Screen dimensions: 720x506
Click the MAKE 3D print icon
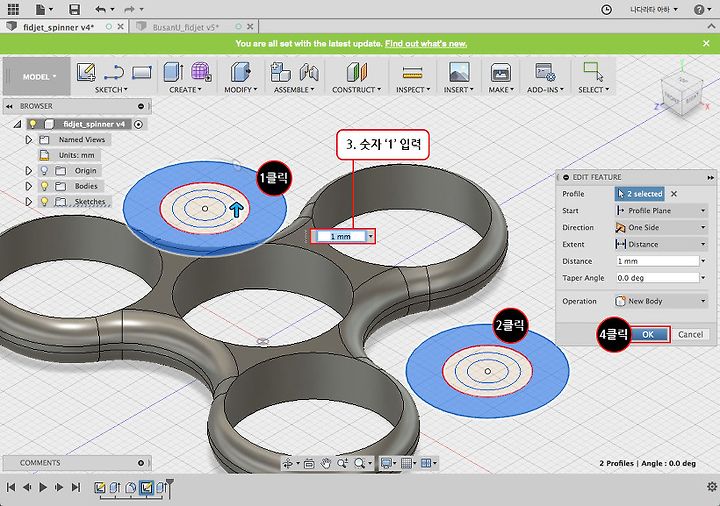pyautogui.click(x=501, y=73)
